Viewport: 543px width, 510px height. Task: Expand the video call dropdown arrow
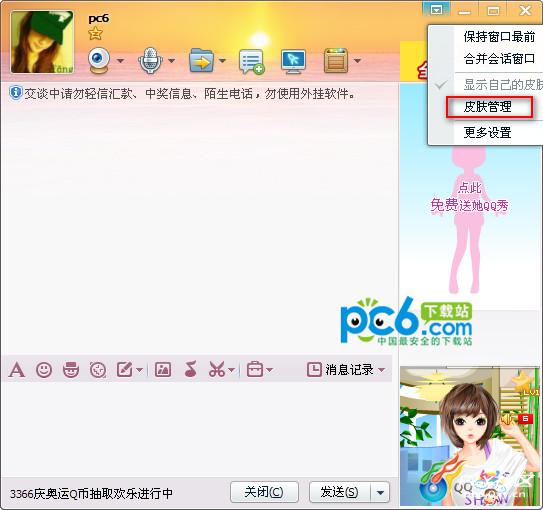[120, 61]
